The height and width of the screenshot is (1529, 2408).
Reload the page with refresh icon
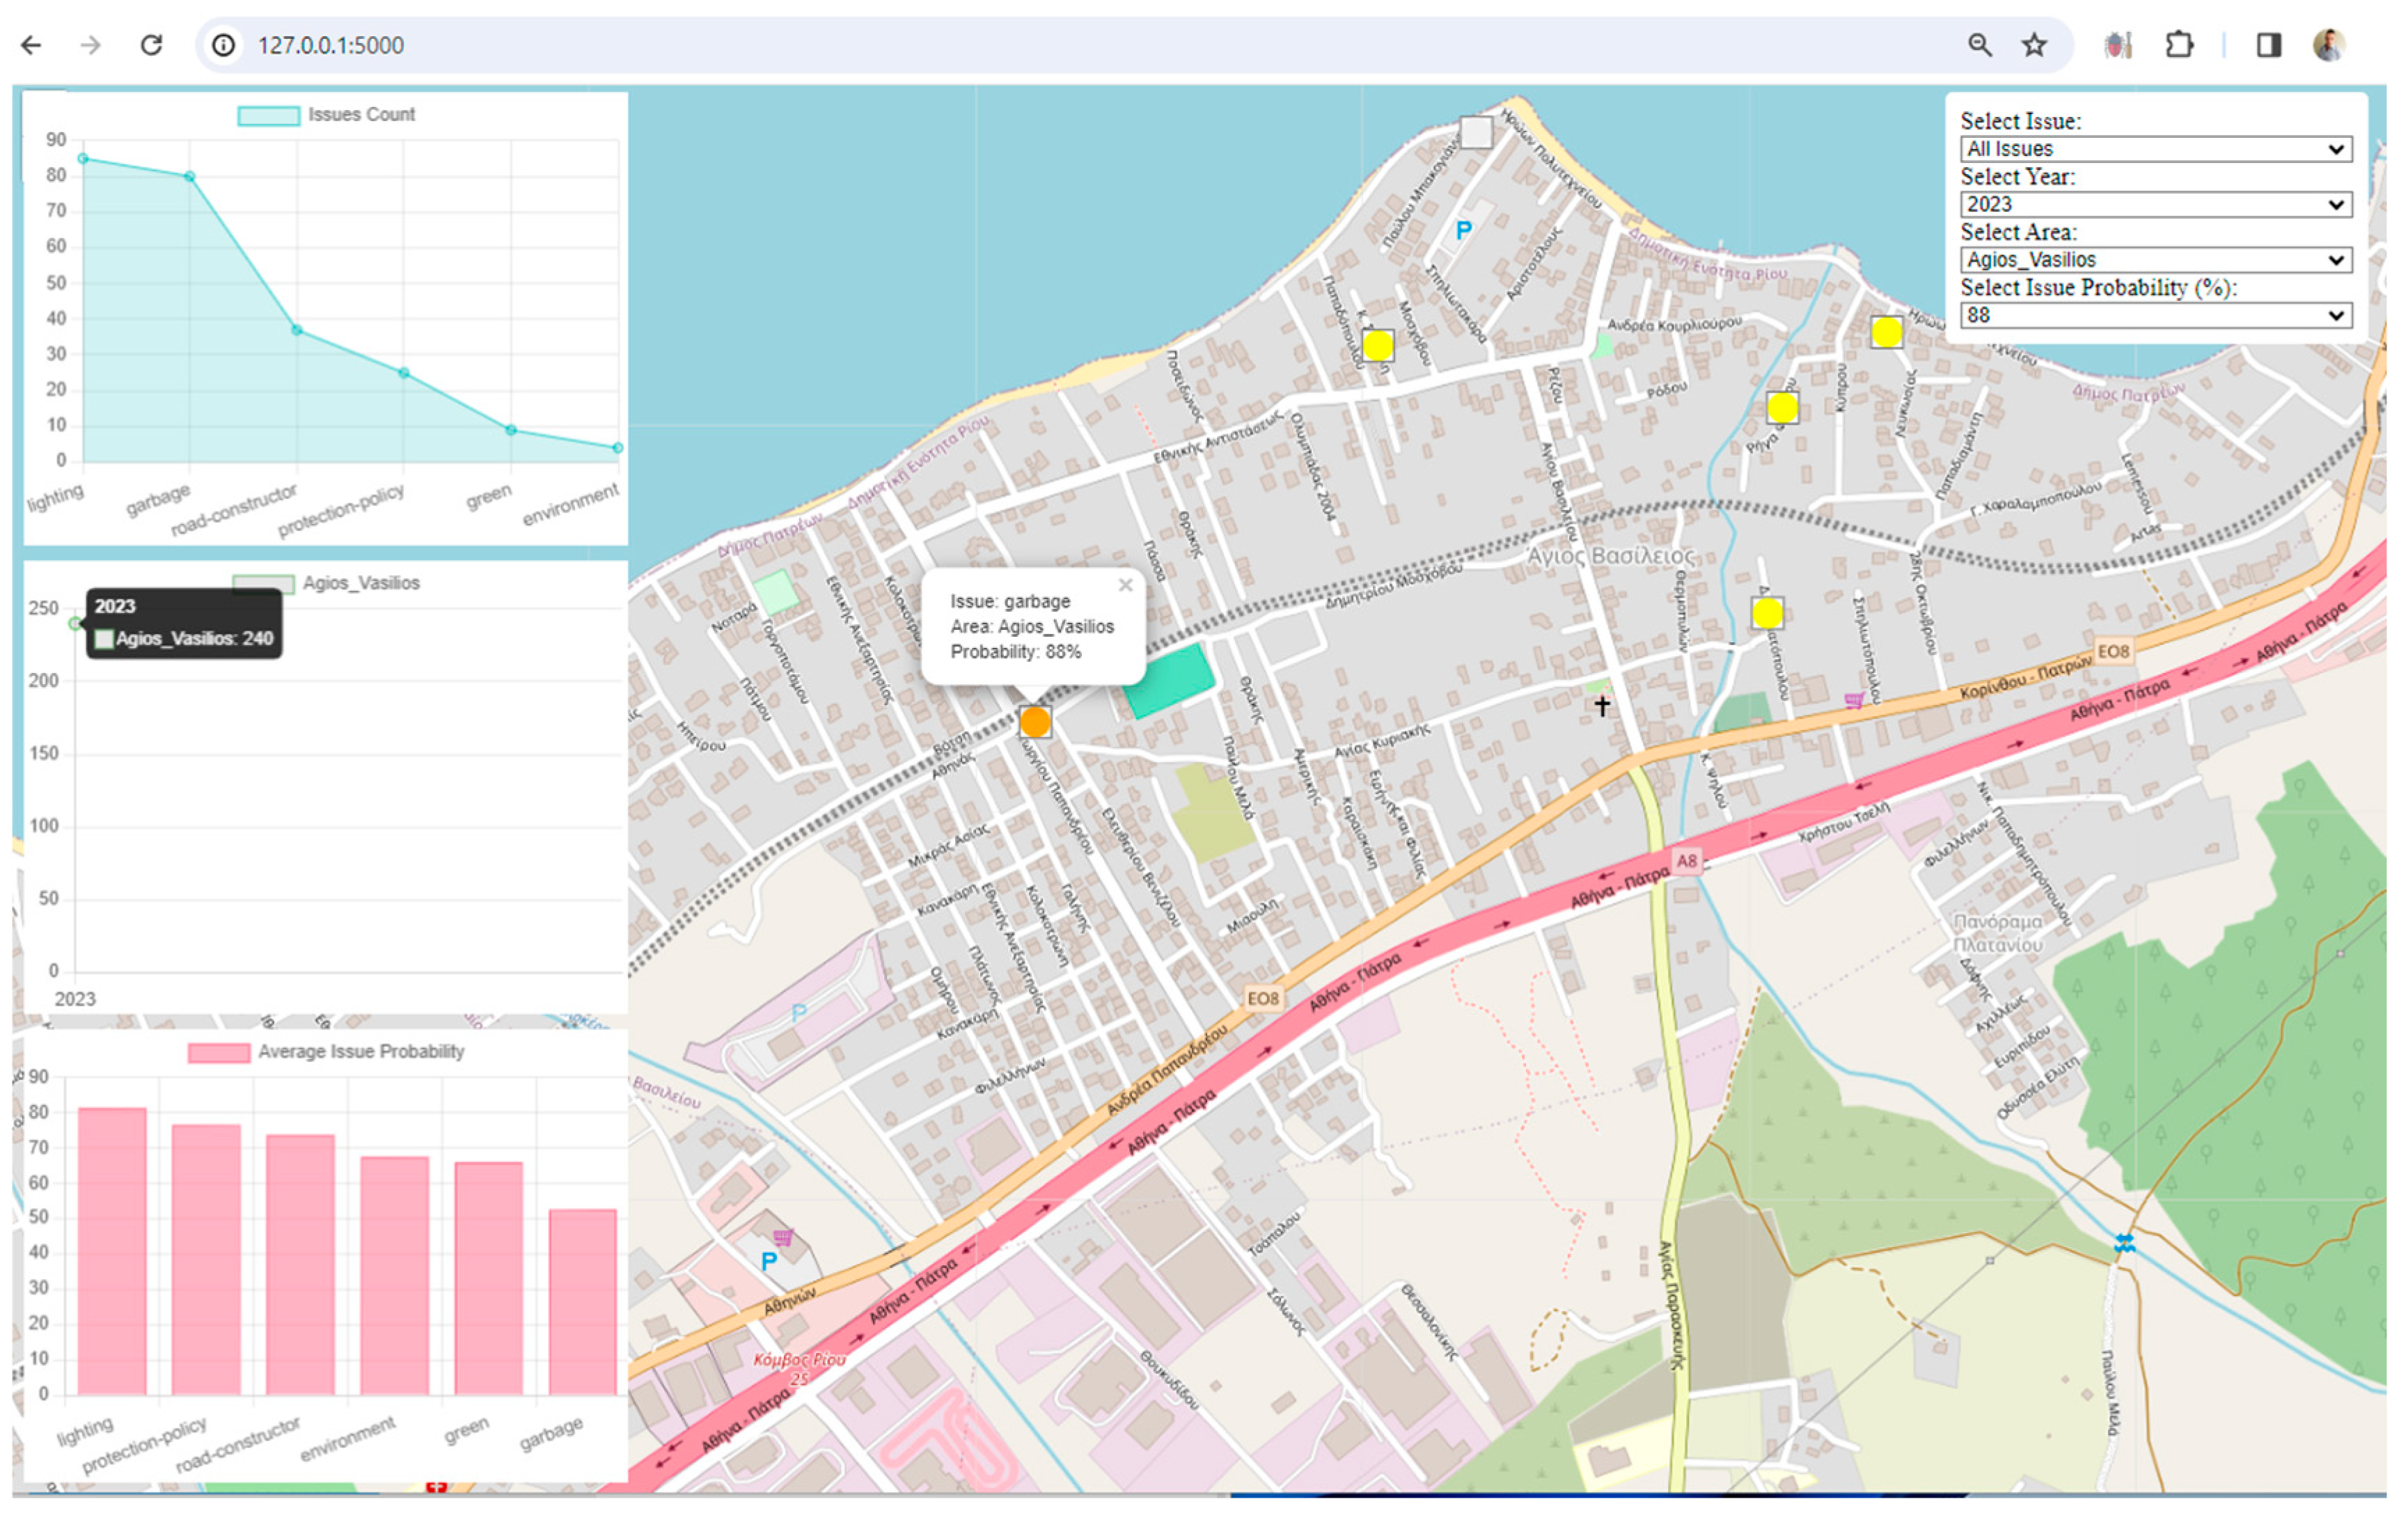151,45
